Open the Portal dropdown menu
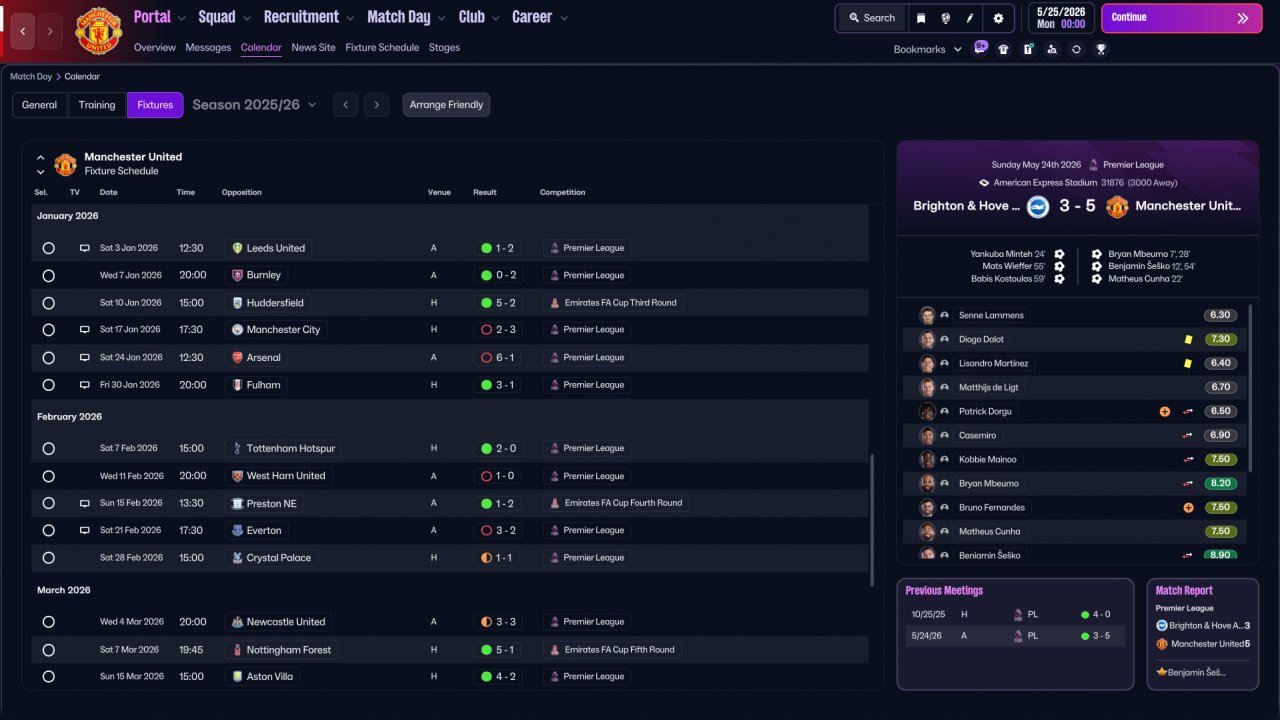 coord(160,17)
